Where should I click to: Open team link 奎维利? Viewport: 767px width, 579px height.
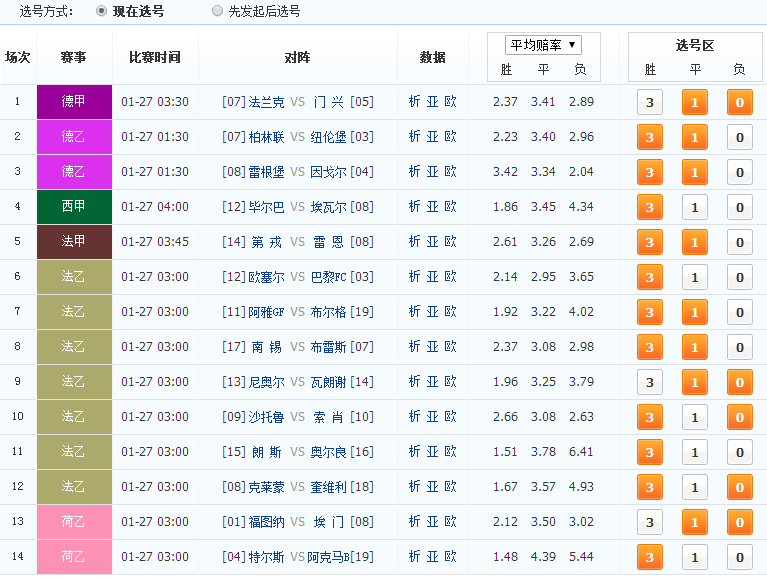(328, 487)
